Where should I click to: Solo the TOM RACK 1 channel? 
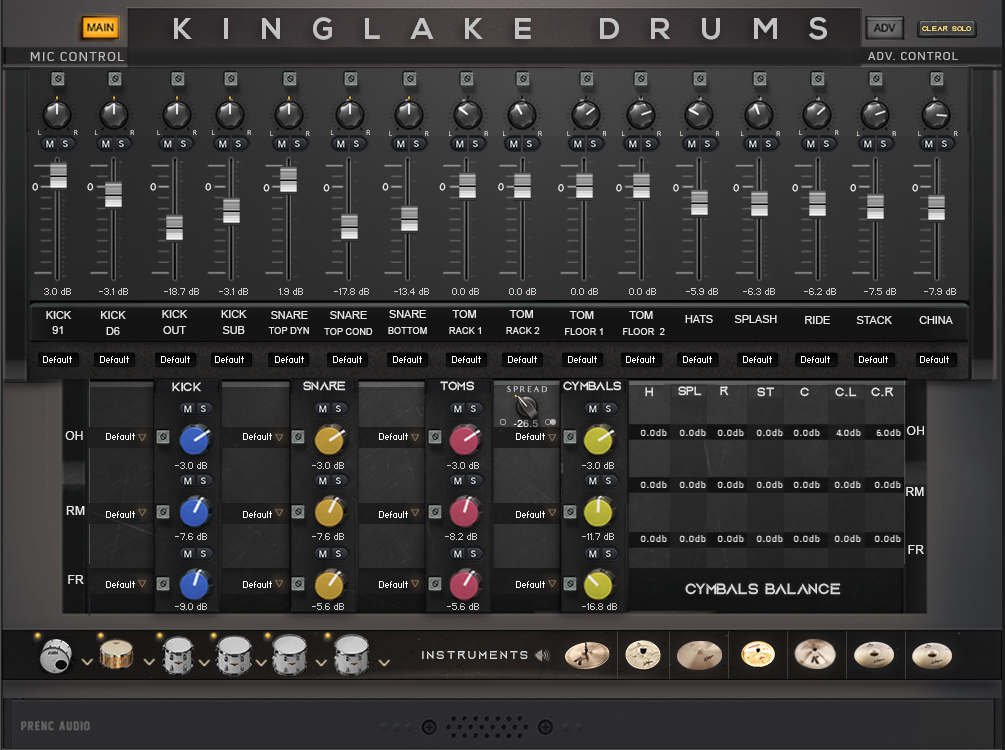475,144
